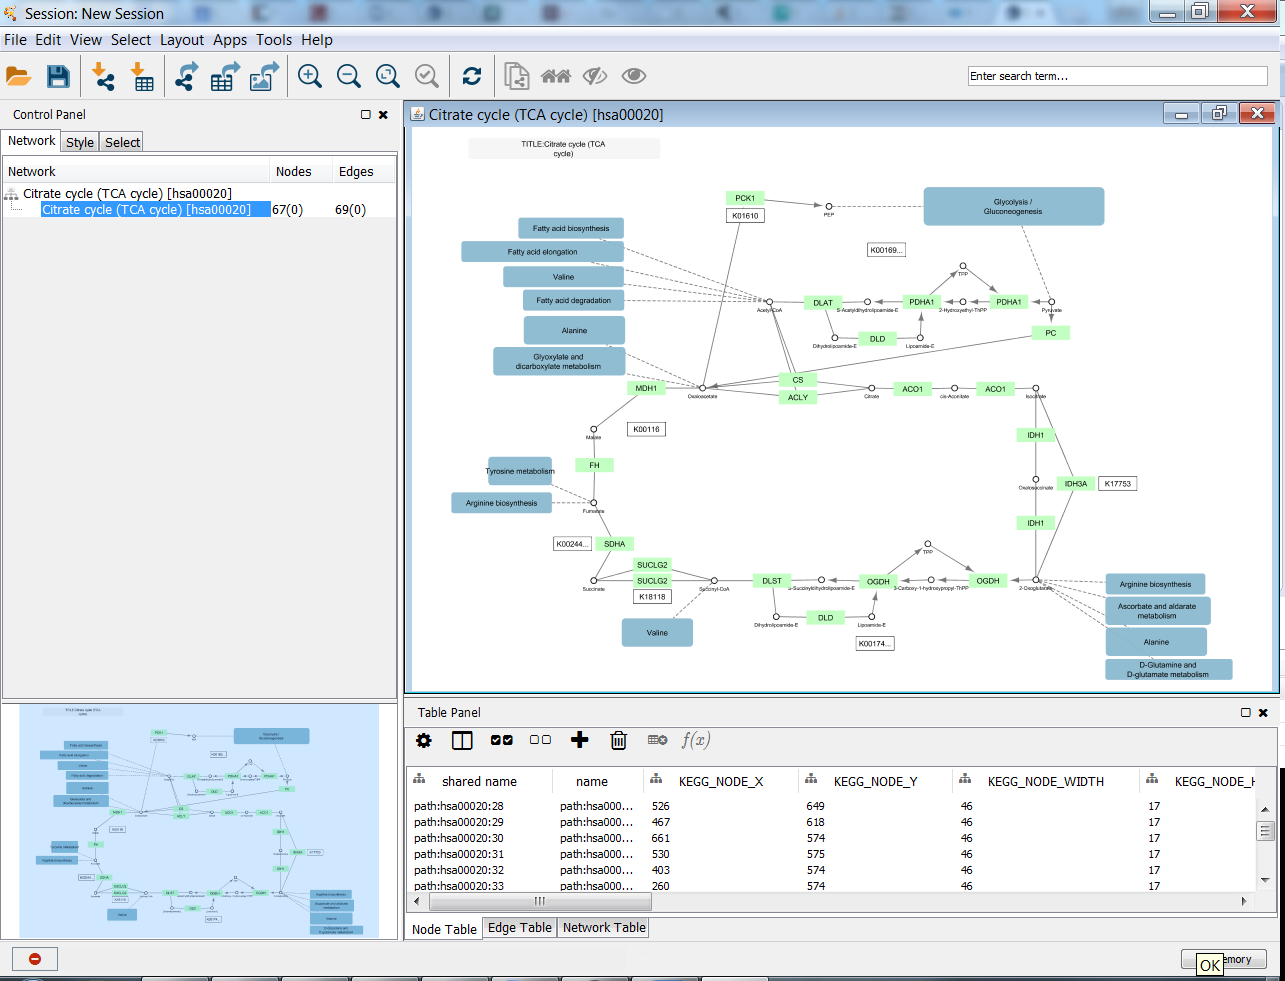Open the View menu
The image size is (1285, 981).
pos(86,40)
